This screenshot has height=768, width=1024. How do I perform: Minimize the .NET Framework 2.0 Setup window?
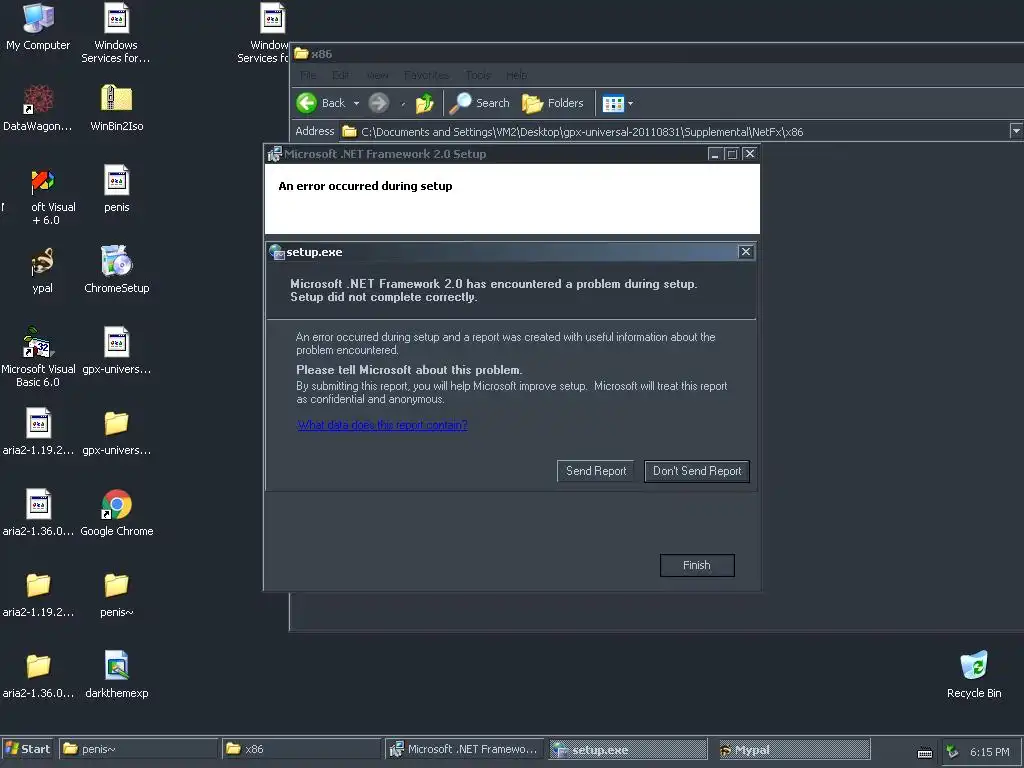point(715,154)
